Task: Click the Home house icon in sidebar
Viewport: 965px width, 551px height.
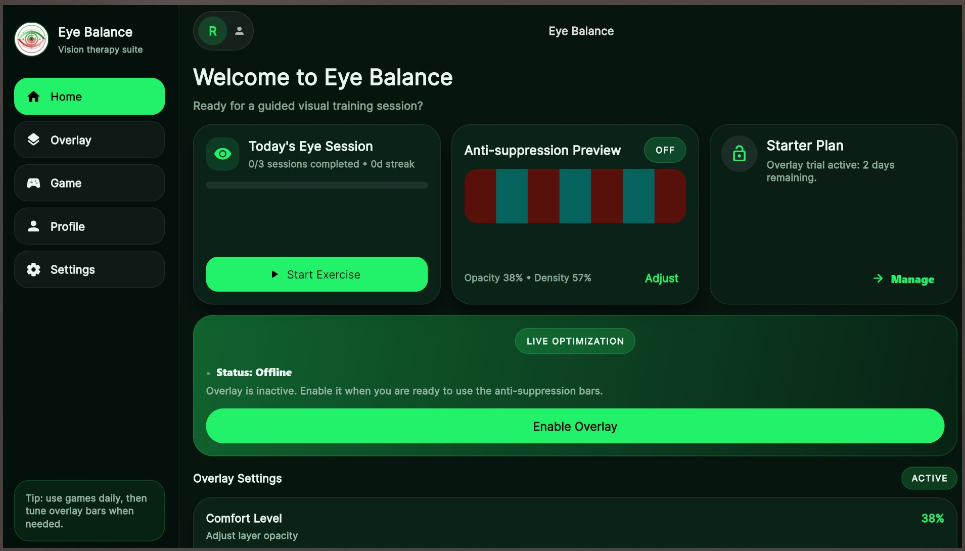Action: pyautogui.click(x=34, y=97)
